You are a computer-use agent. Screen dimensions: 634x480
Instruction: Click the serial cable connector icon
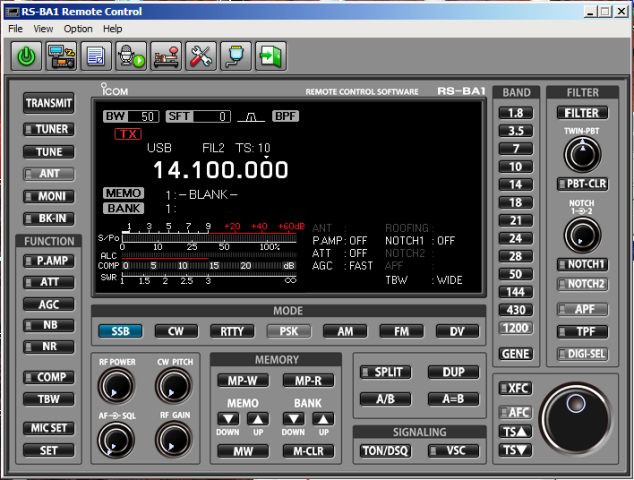235,56
